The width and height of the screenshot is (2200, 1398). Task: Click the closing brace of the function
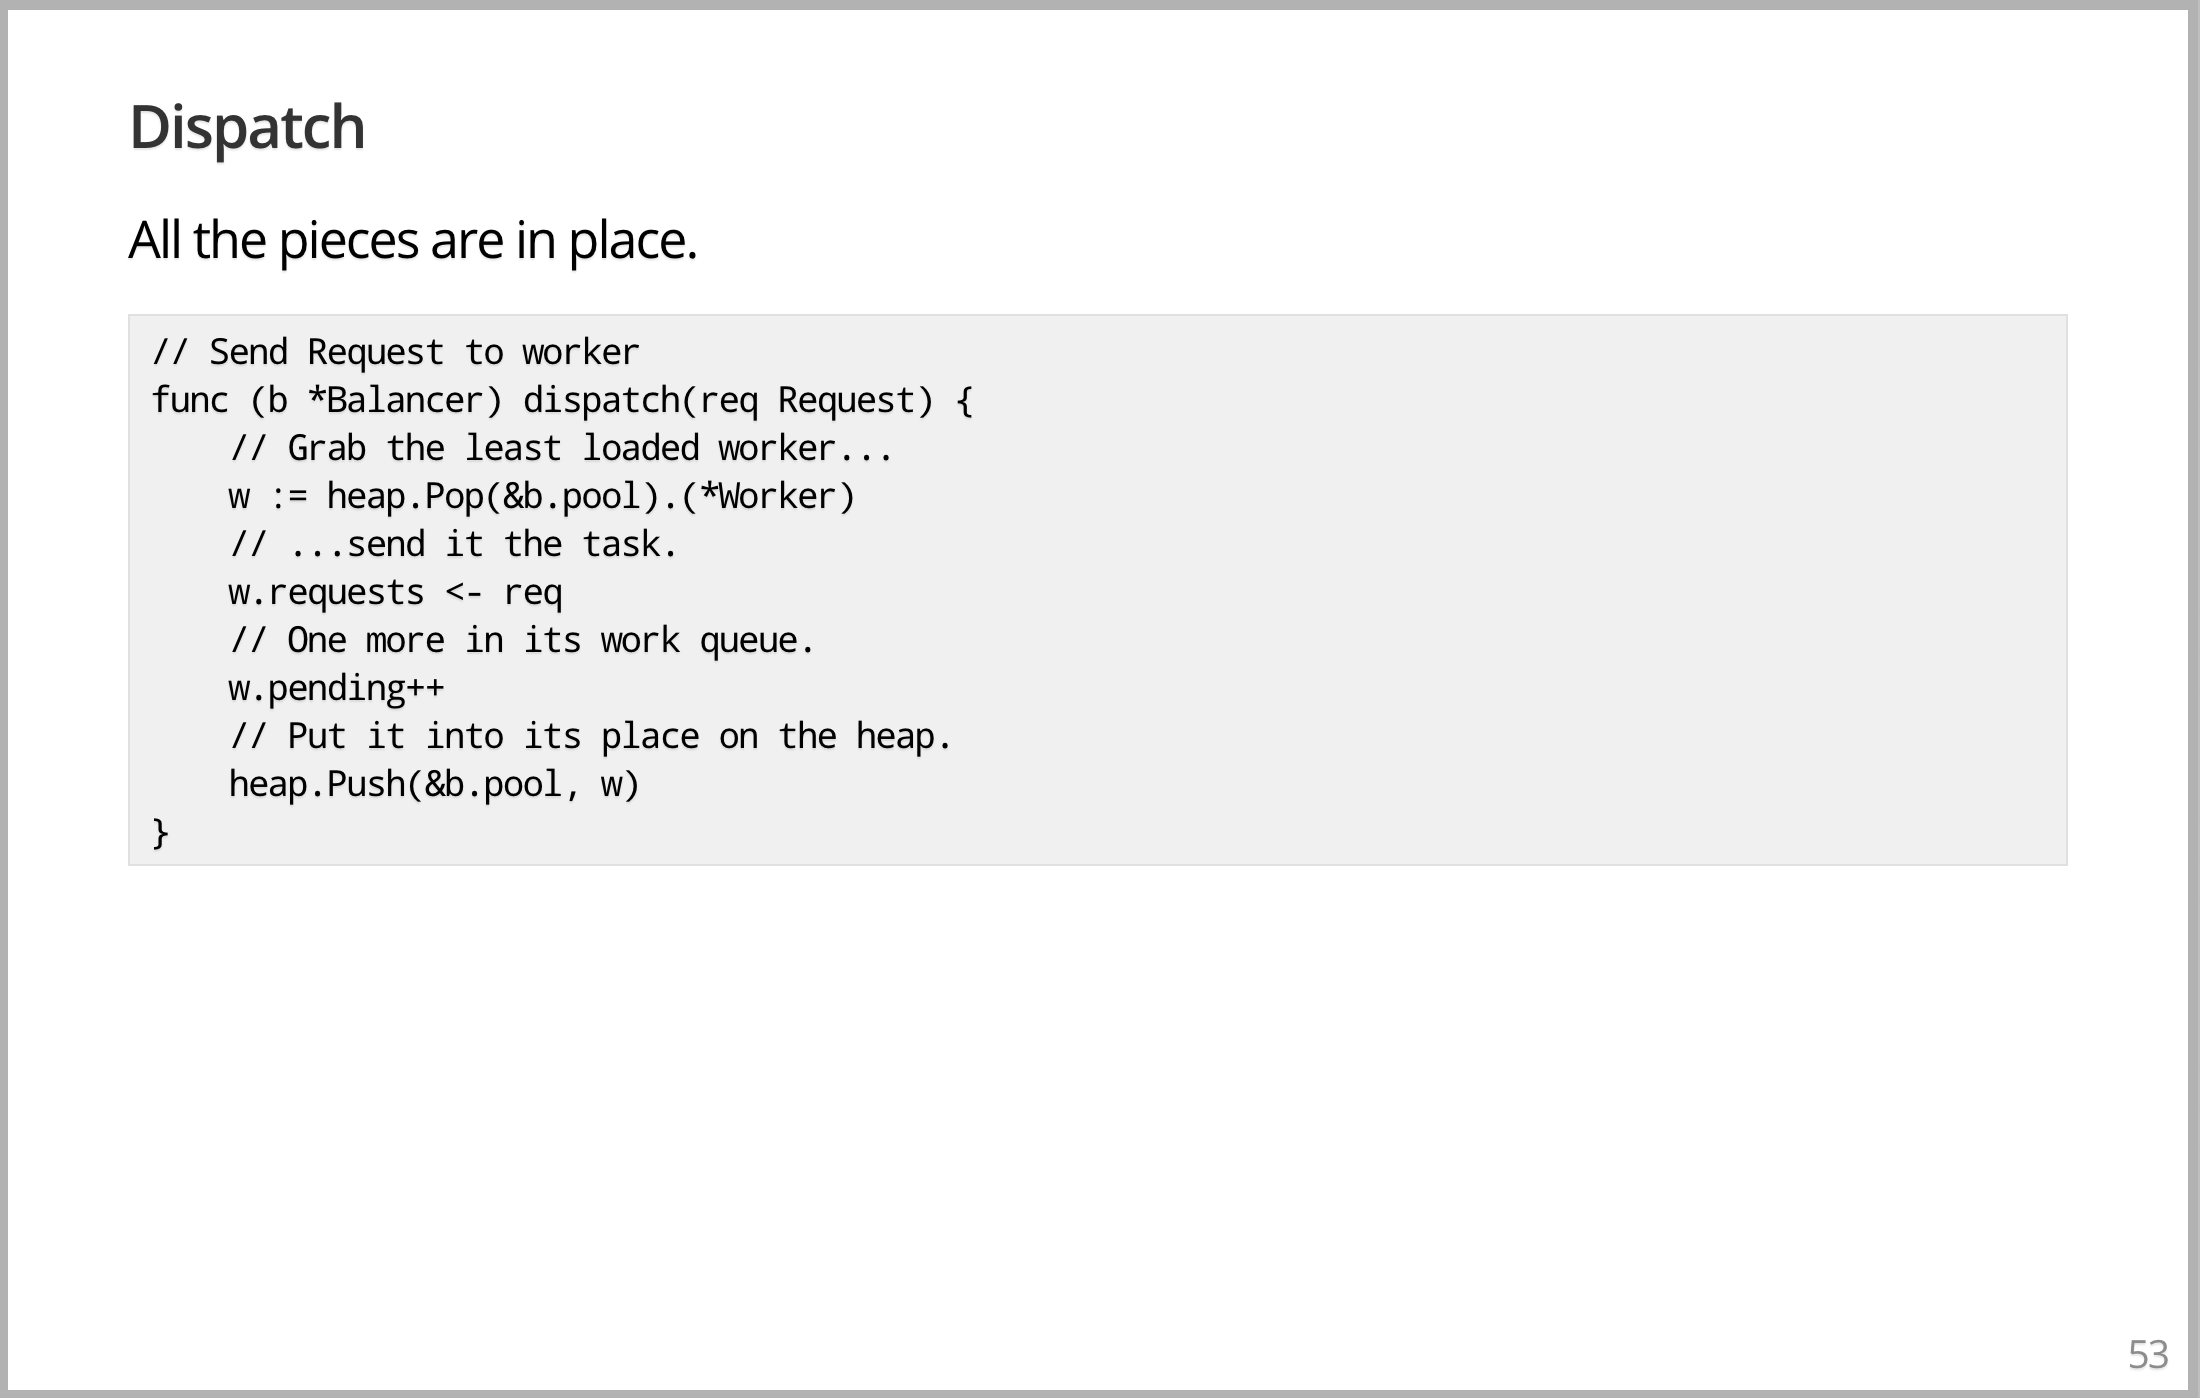point(160,832)
